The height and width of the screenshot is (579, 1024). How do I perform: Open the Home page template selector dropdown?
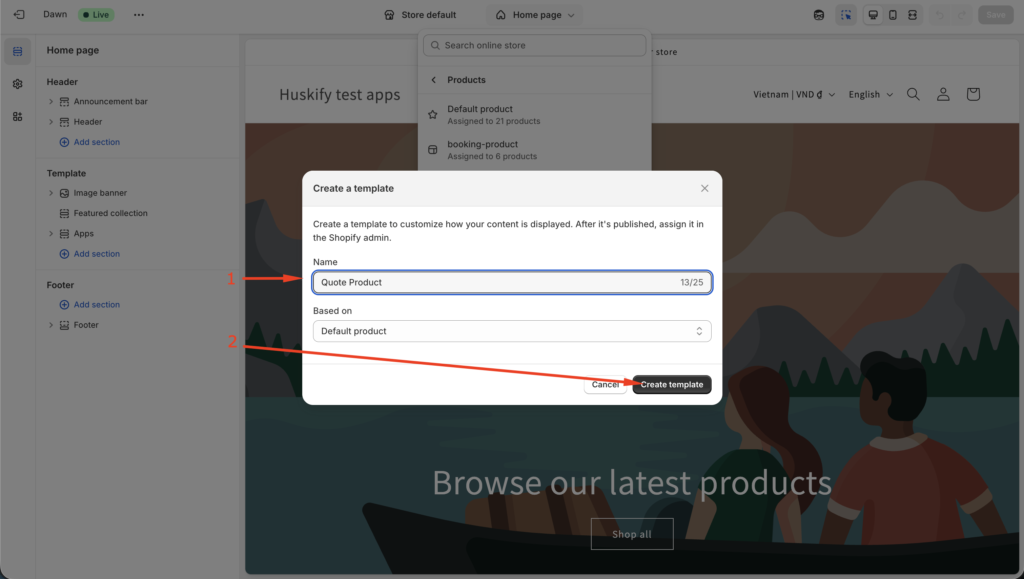point(537,15)
